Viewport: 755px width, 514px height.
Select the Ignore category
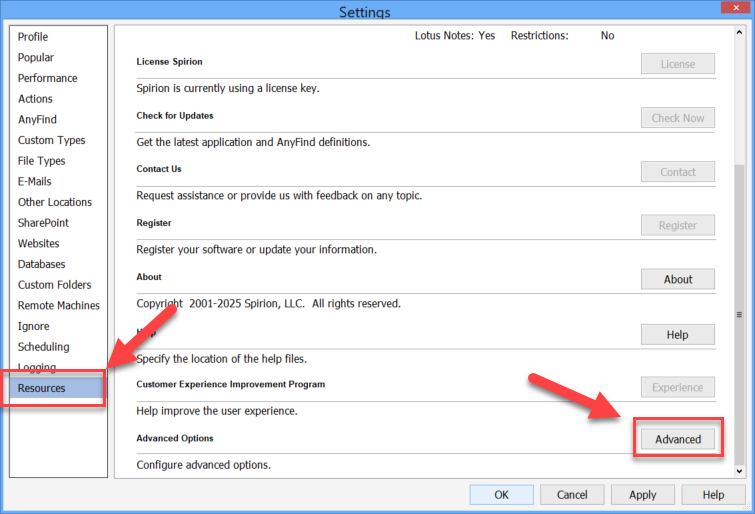click(x=34, y=327)
